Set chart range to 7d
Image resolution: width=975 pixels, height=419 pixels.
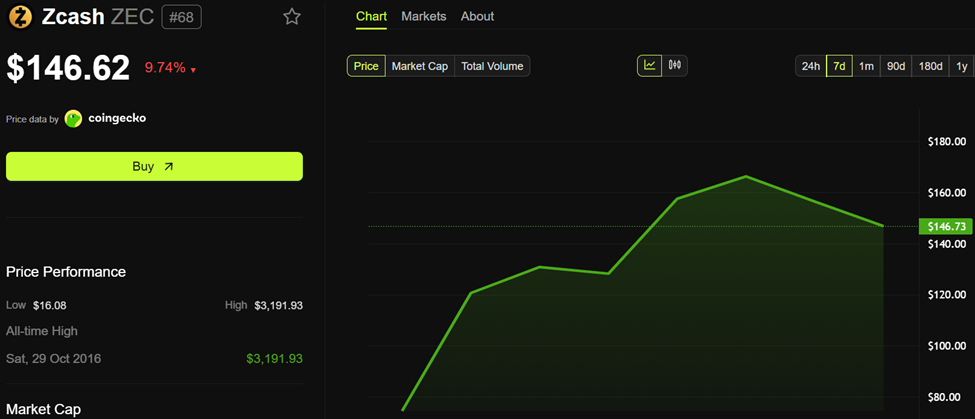(x=839, y=66)
